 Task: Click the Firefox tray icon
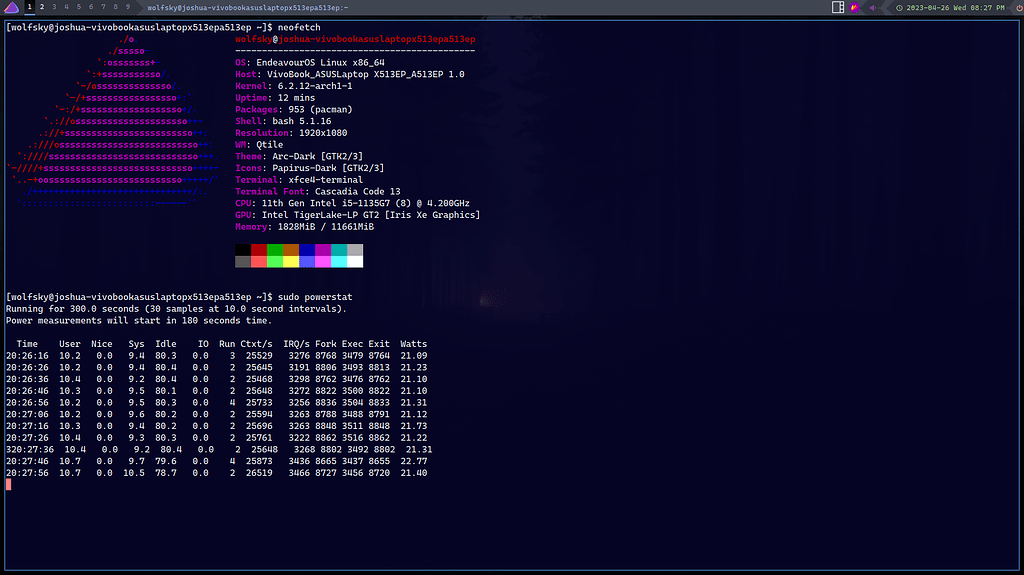click(857, 7)
